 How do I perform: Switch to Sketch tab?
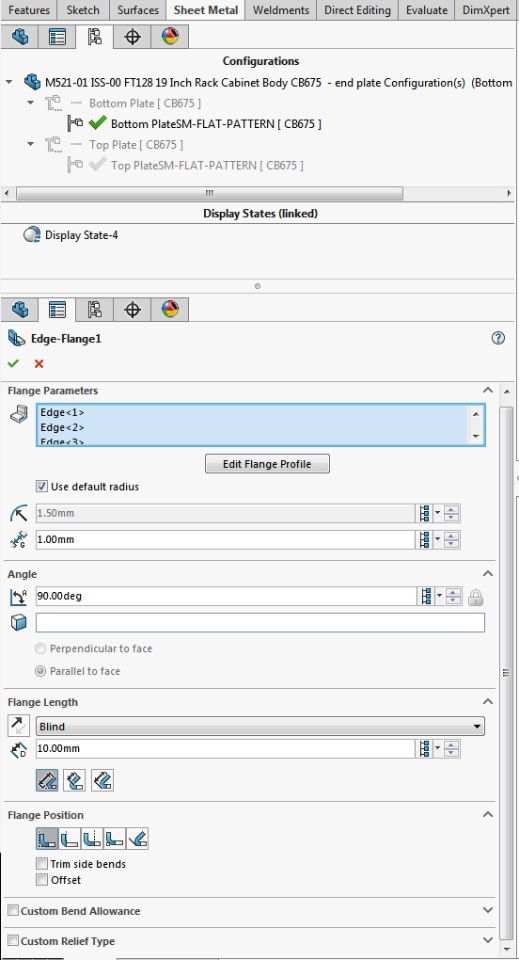(83, 10)
